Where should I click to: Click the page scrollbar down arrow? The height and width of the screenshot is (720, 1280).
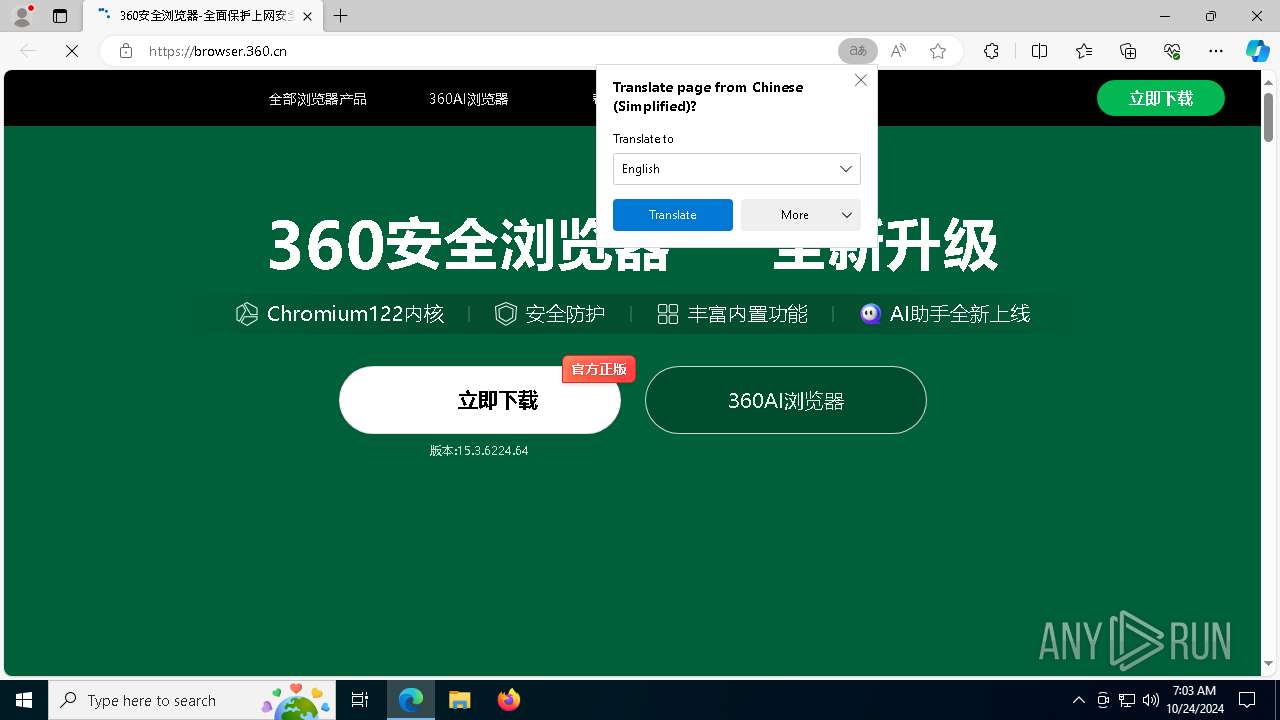[x=1270, y=663]
